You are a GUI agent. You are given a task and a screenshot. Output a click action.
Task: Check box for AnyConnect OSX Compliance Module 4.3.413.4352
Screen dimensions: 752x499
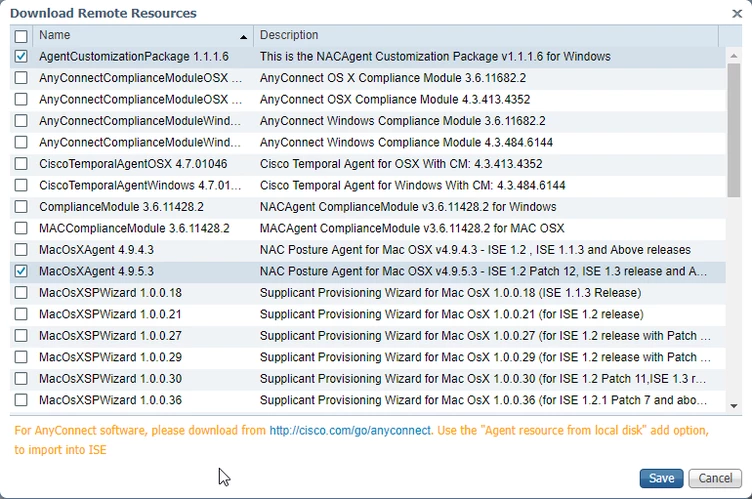point(21,99)
